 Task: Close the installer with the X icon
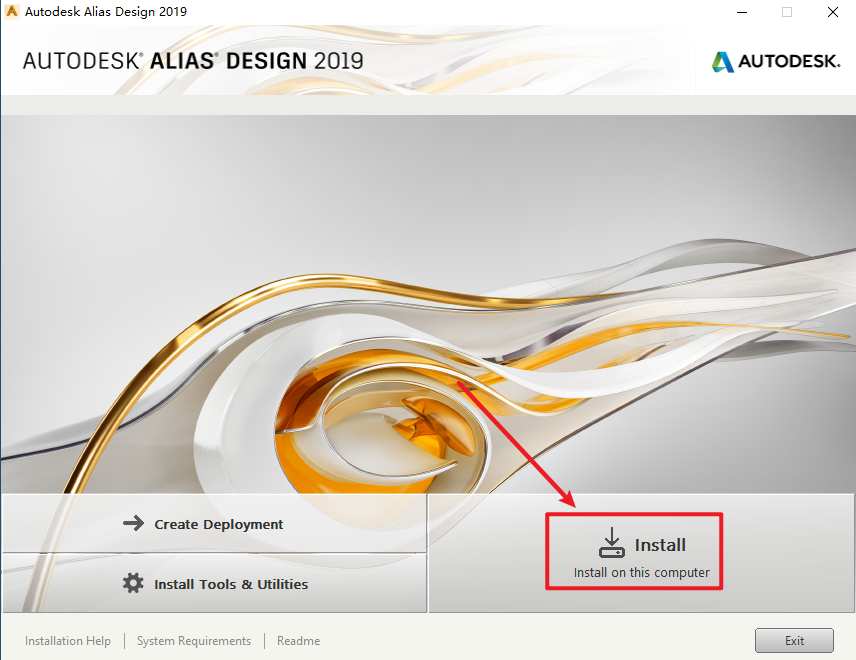coord(832,12)
